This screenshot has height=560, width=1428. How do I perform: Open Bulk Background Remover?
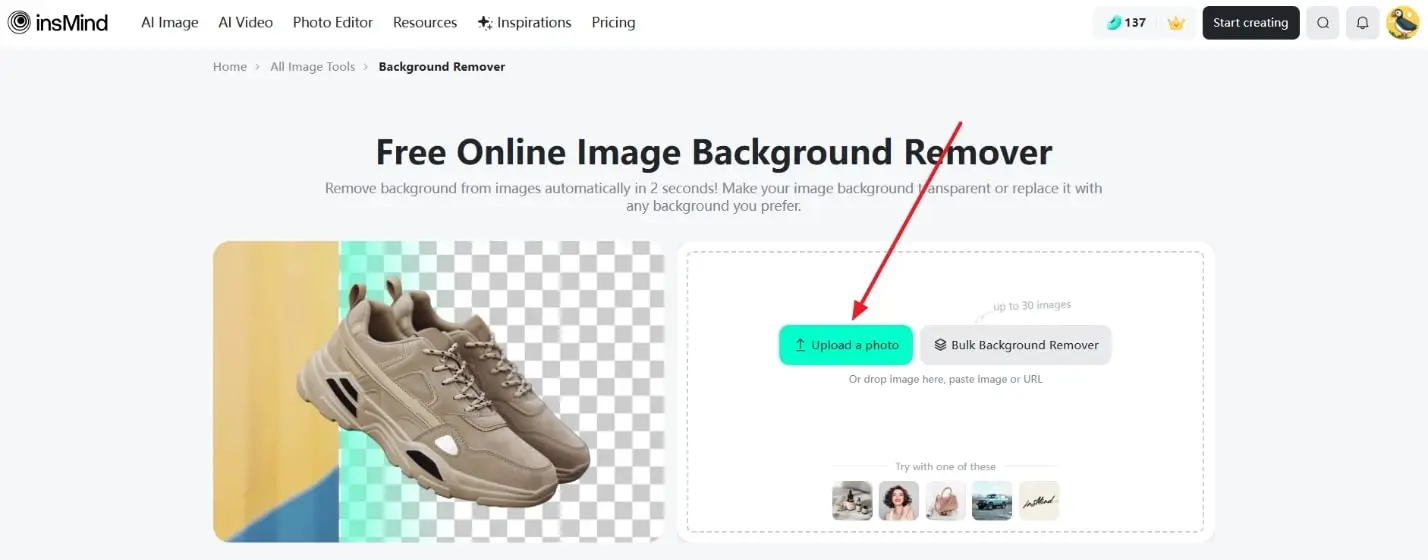click(1015, 345)
